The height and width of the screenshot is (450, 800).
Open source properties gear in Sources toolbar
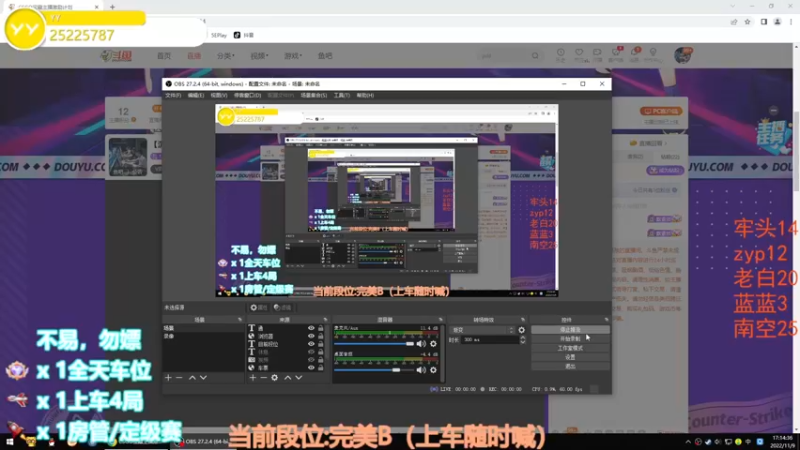[274, 378]
